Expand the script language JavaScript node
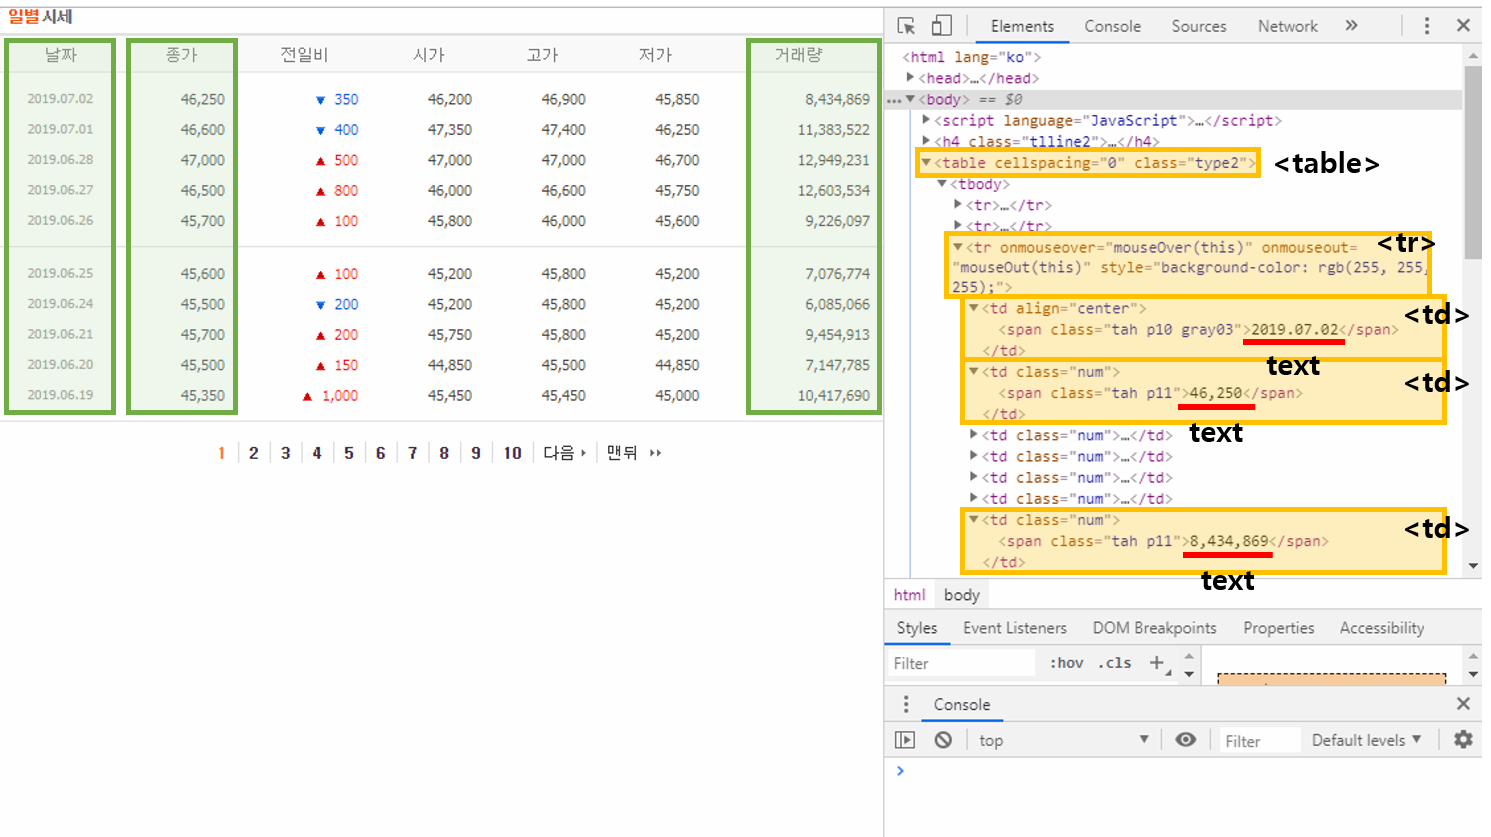The height and width of the screenshot is (837, 1491). [926, 120]
